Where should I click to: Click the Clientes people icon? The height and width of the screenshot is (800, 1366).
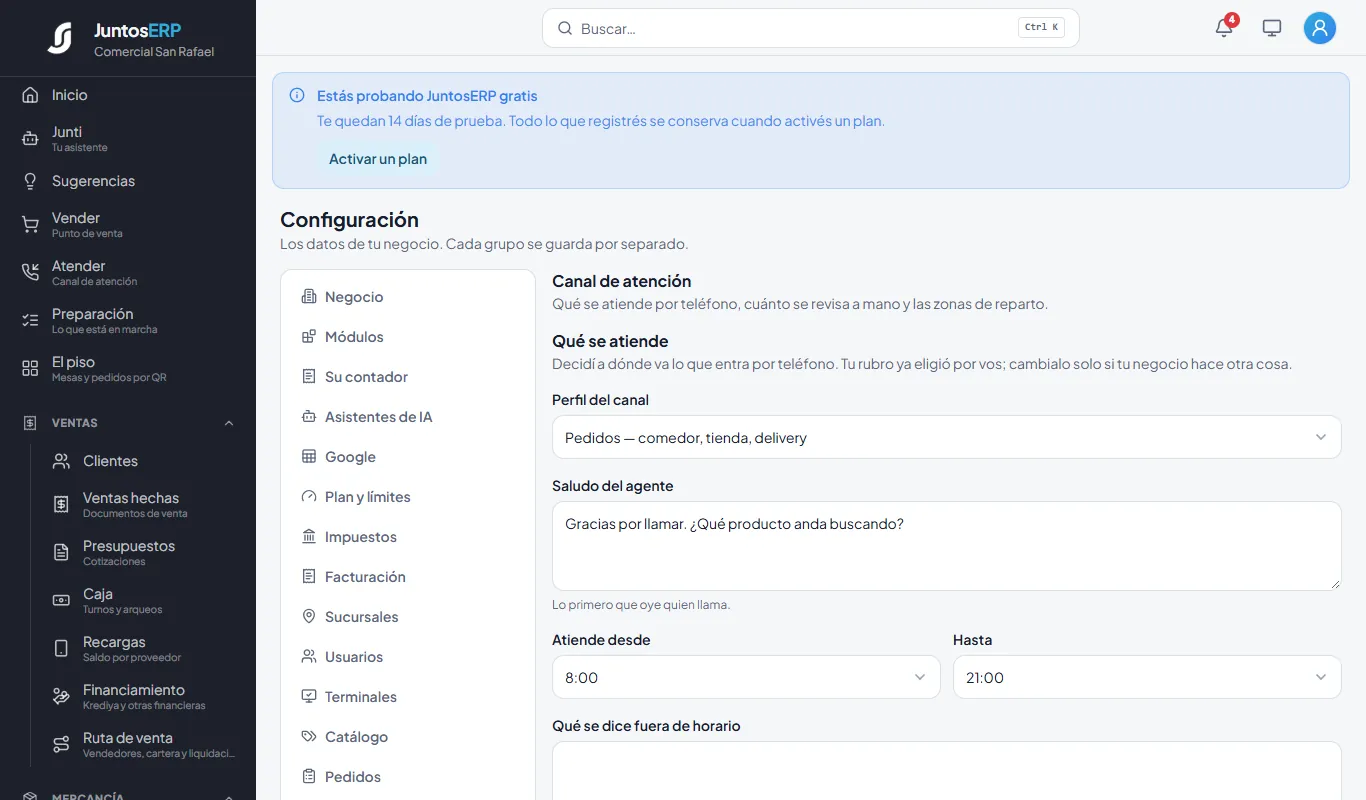tap(61, 461)
